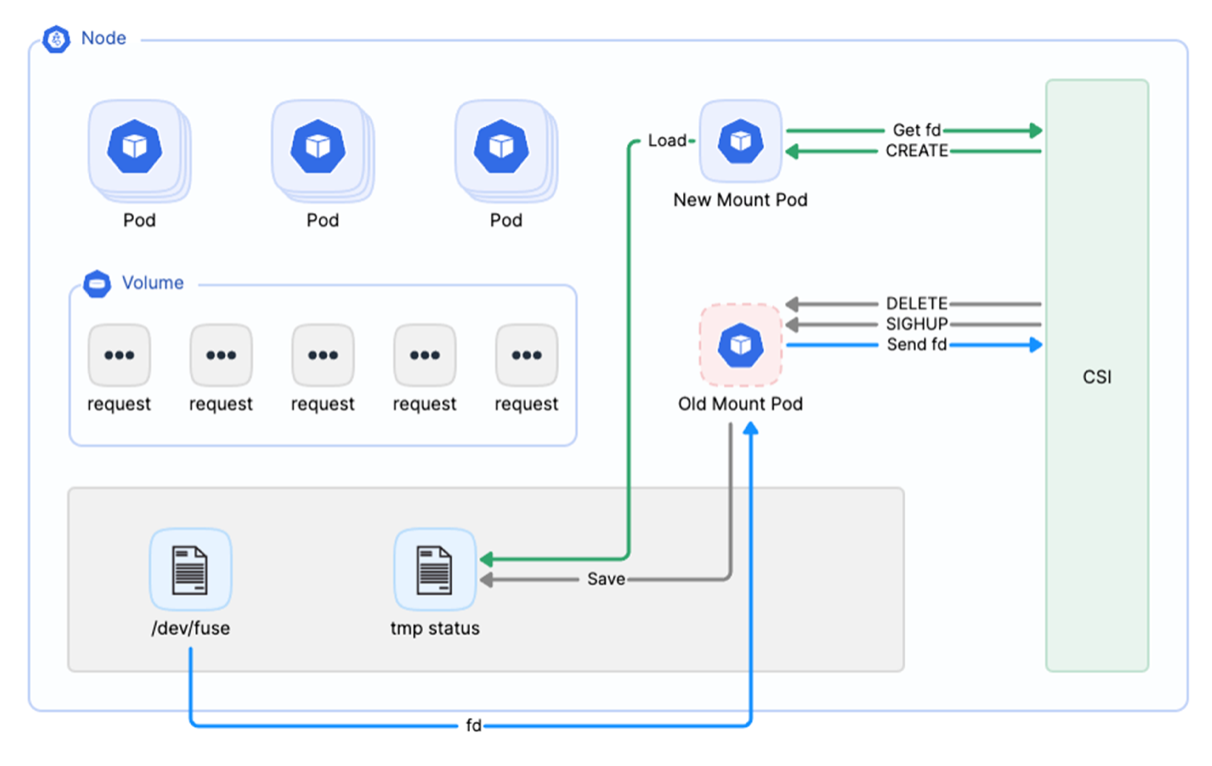The image size is (1212, 766).
Task: Click the "Send fd" arrow label
Action: pyautogui.click(x=916, y=345)
